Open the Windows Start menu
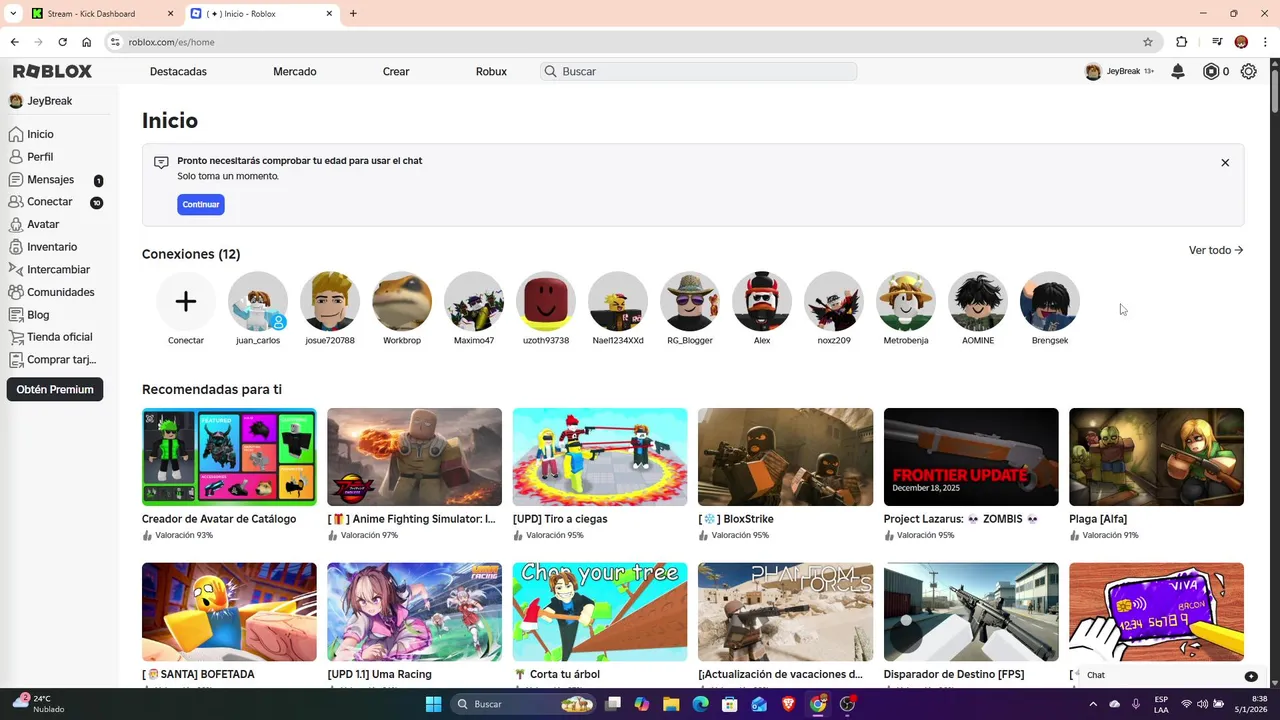Screen dimensions: 1280x720 click(433, 704)
